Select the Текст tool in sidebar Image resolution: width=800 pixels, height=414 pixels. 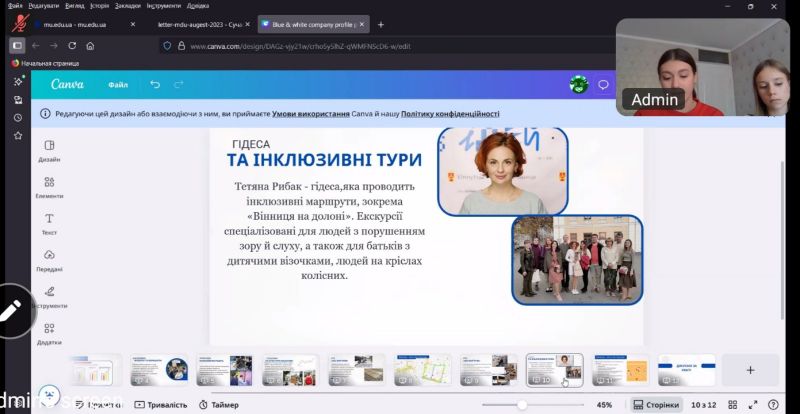point(49,222)
